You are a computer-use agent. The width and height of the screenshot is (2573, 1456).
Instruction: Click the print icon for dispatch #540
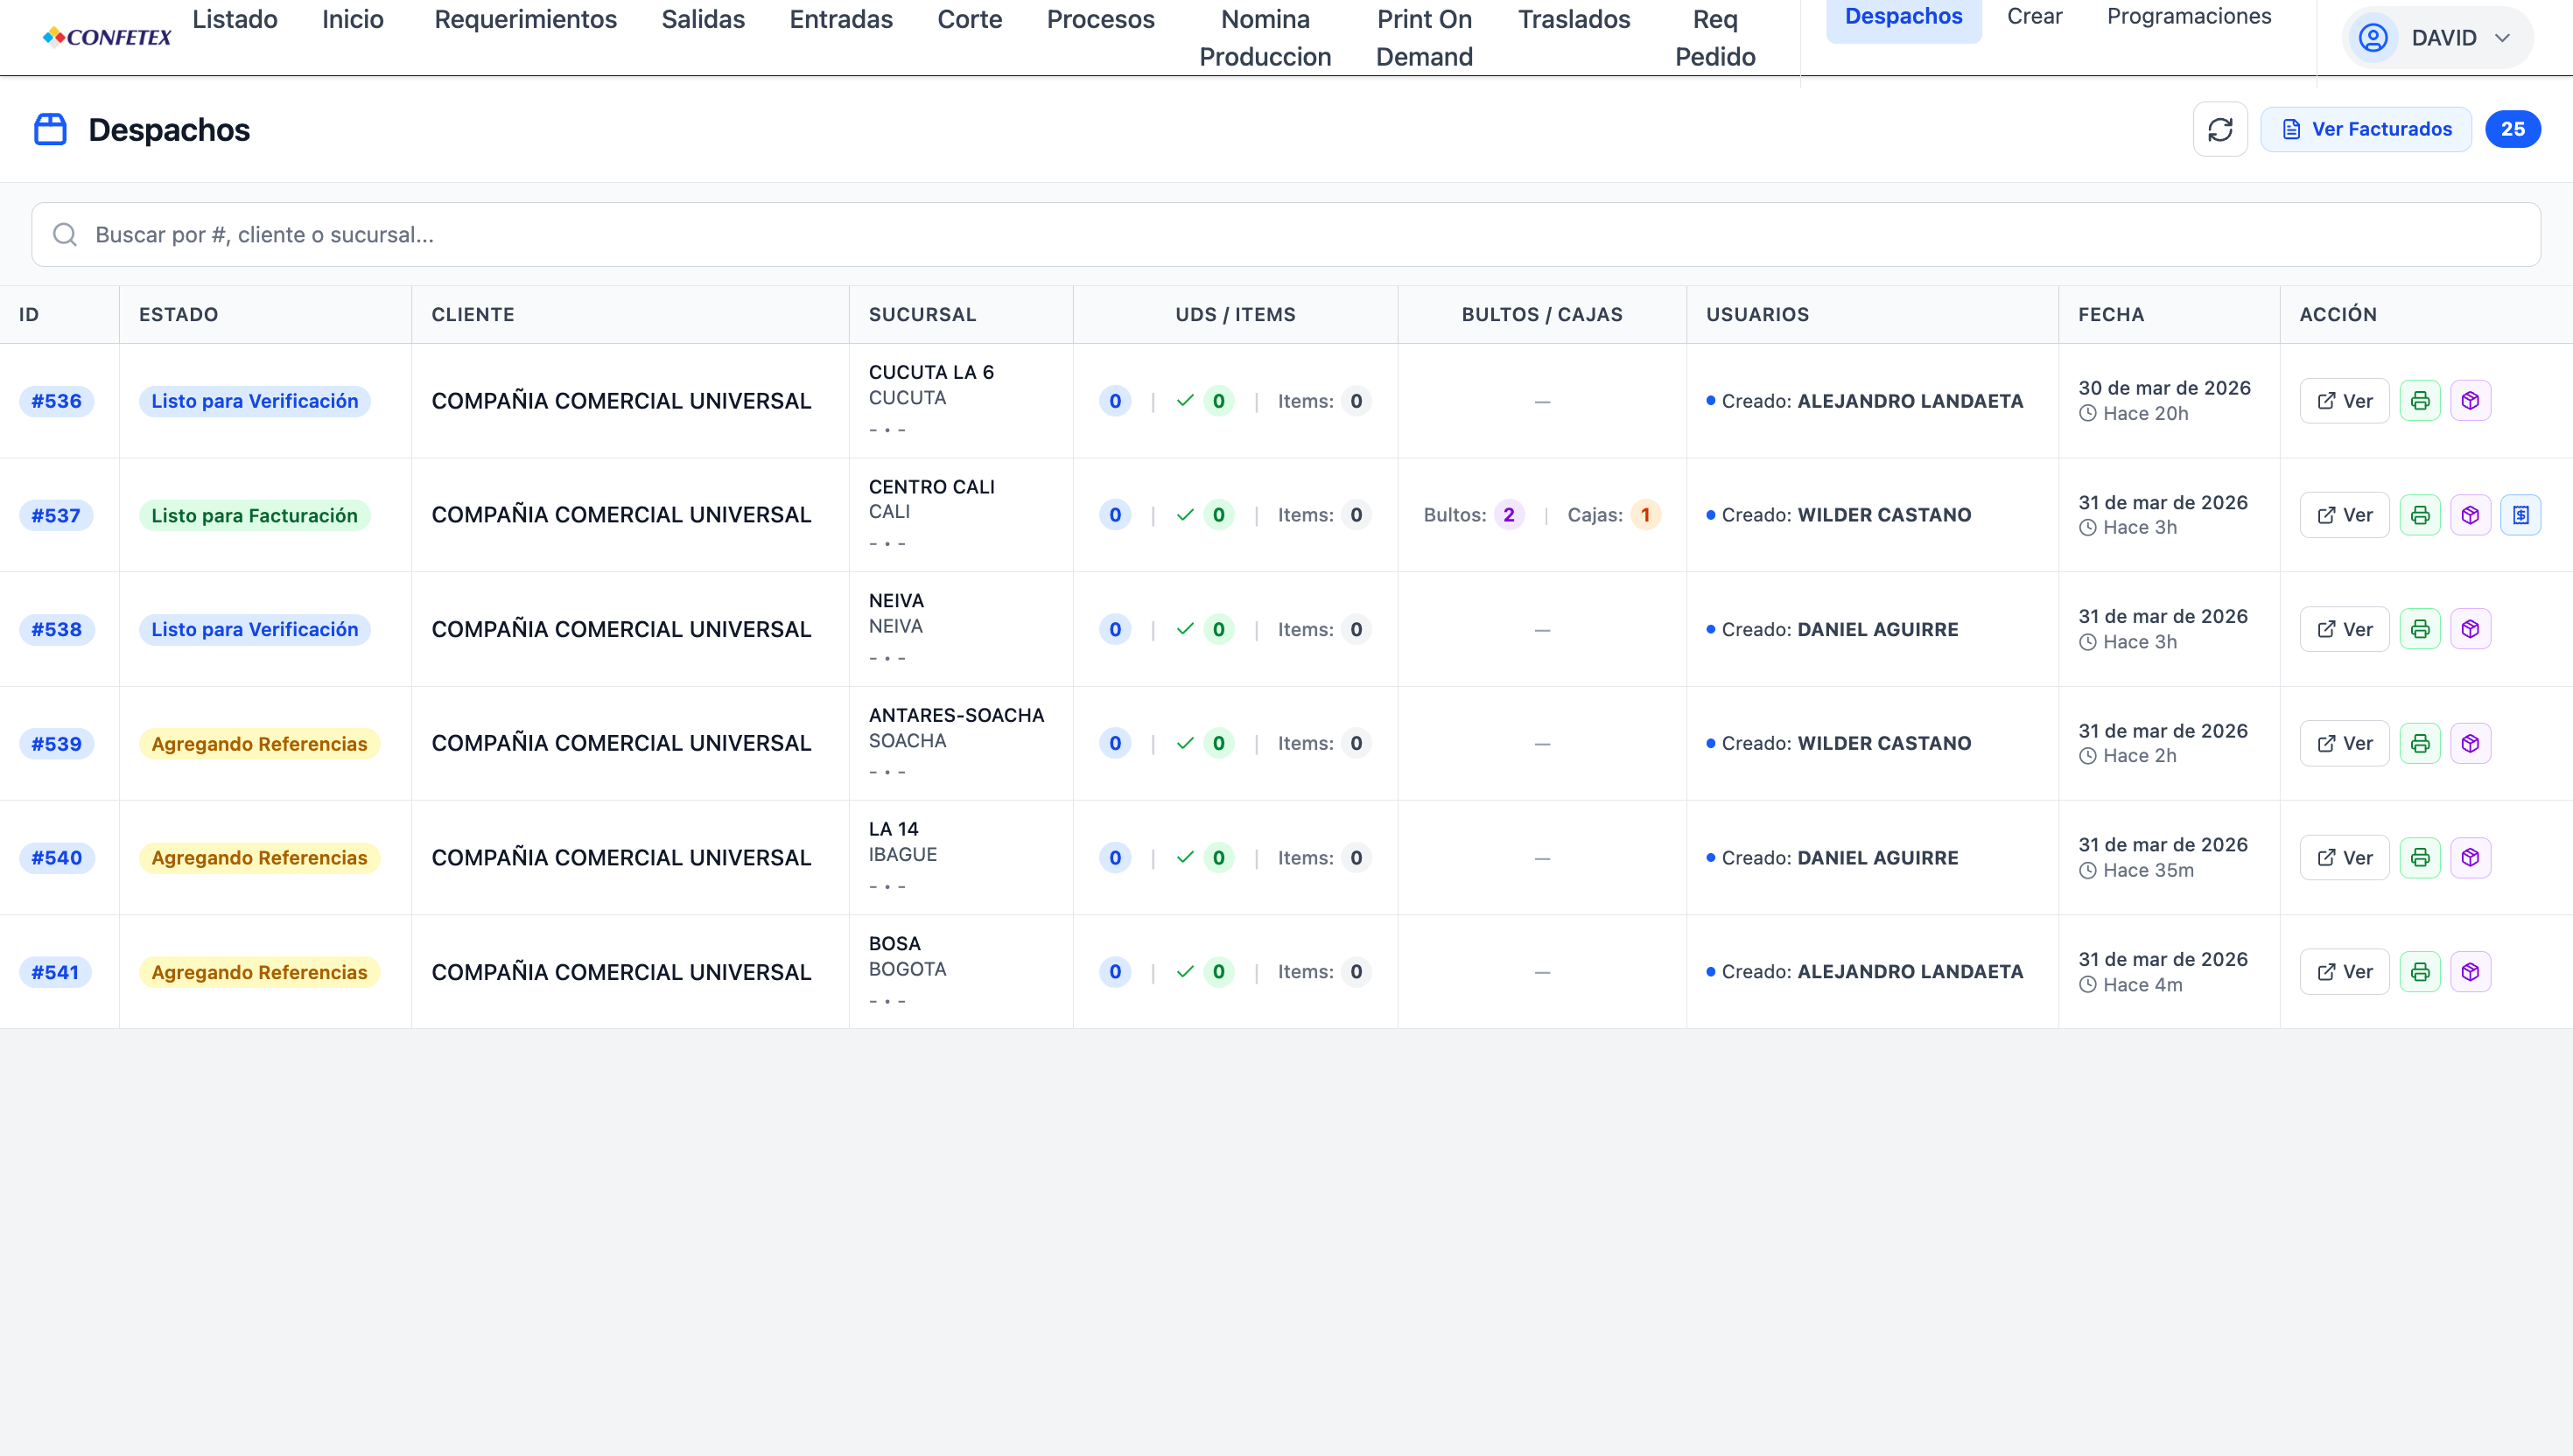2420,857
